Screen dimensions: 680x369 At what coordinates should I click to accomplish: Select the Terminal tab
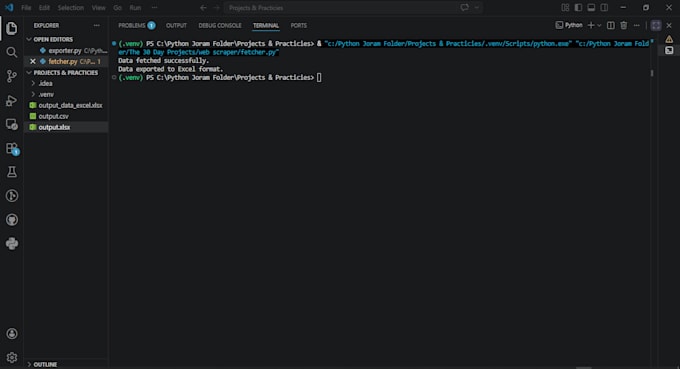(266, 26)
